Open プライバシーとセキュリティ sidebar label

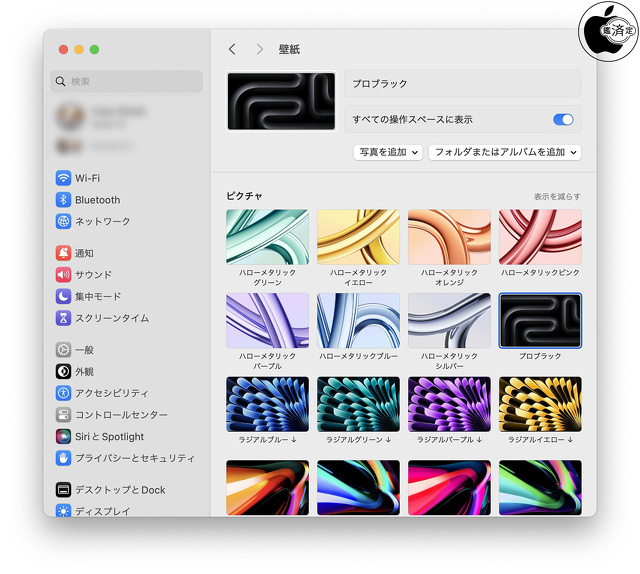135,458
